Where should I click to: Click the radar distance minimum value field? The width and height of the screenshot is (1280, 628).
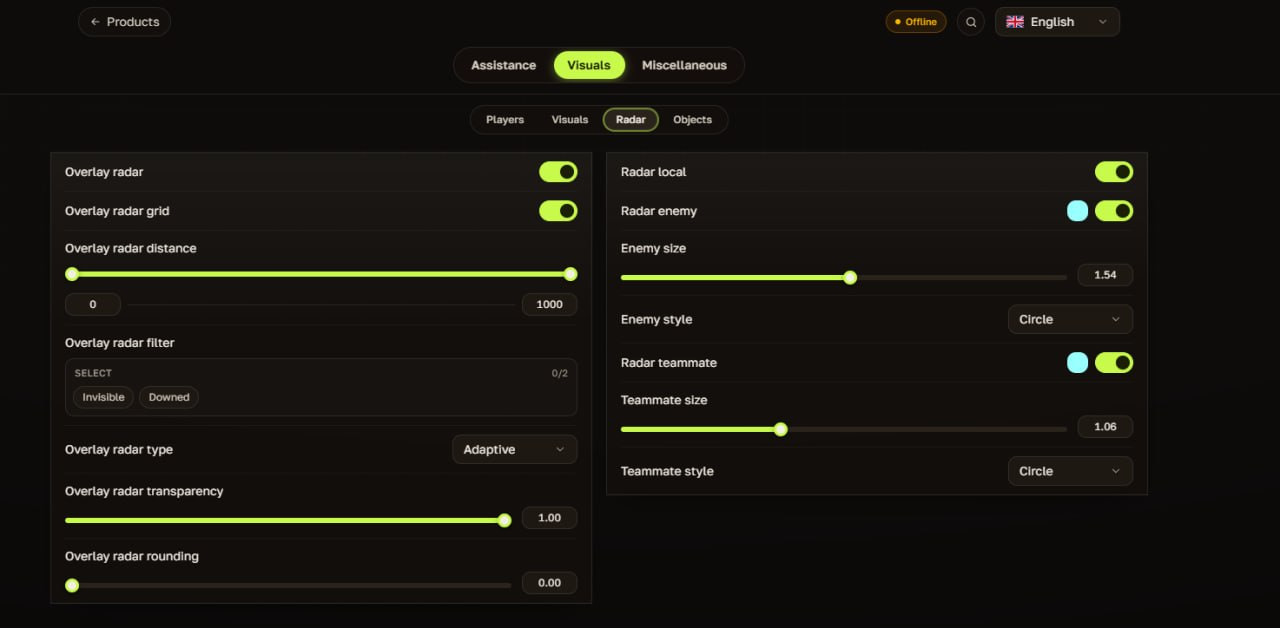tap(93, 304)
